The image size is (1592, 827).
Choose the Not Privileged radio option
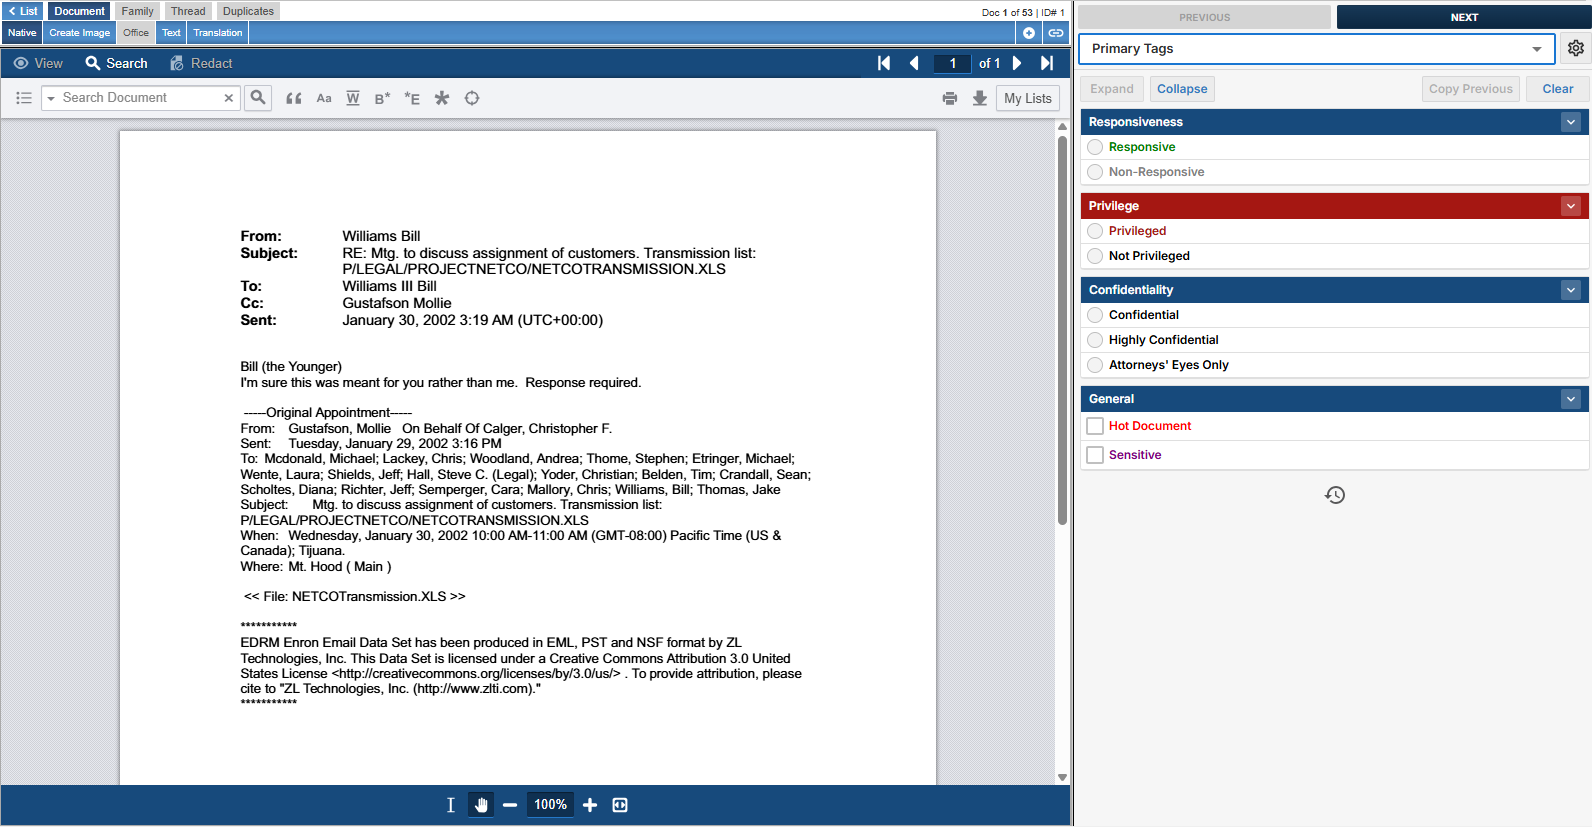point(1095,256)
